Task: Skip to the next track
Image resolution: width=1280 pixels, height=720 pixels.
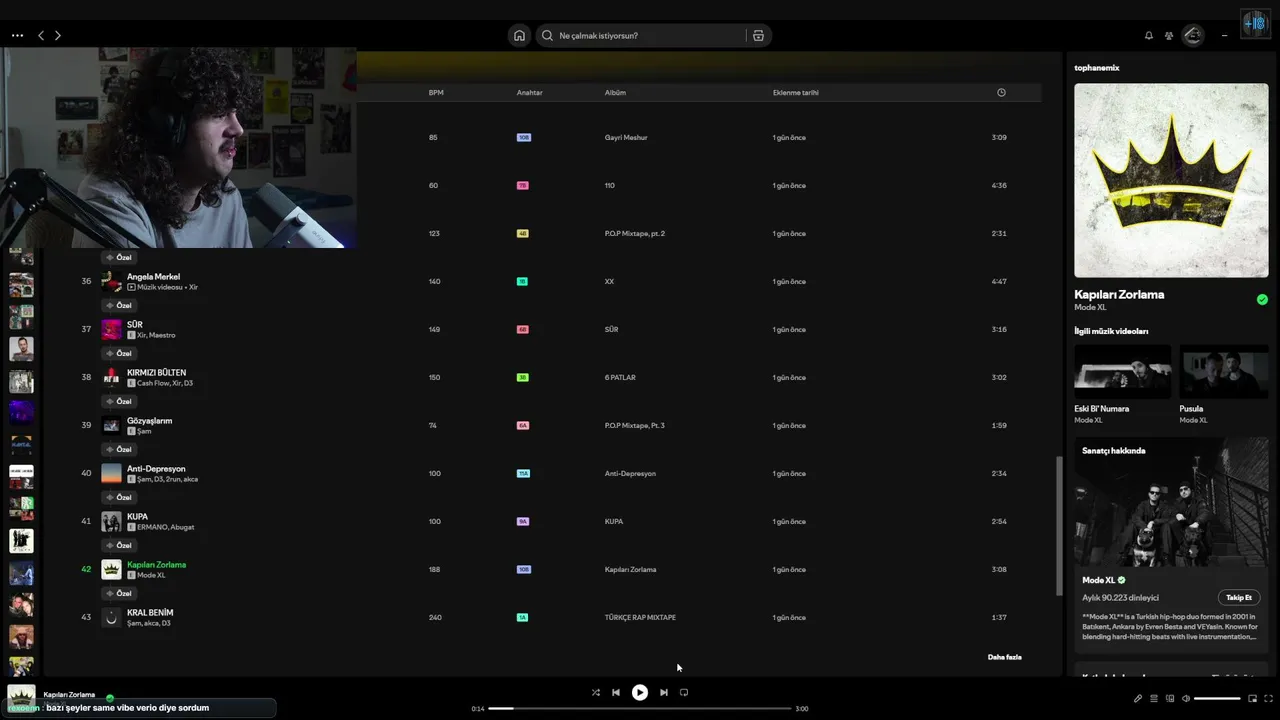Action: tap(663, 692)
